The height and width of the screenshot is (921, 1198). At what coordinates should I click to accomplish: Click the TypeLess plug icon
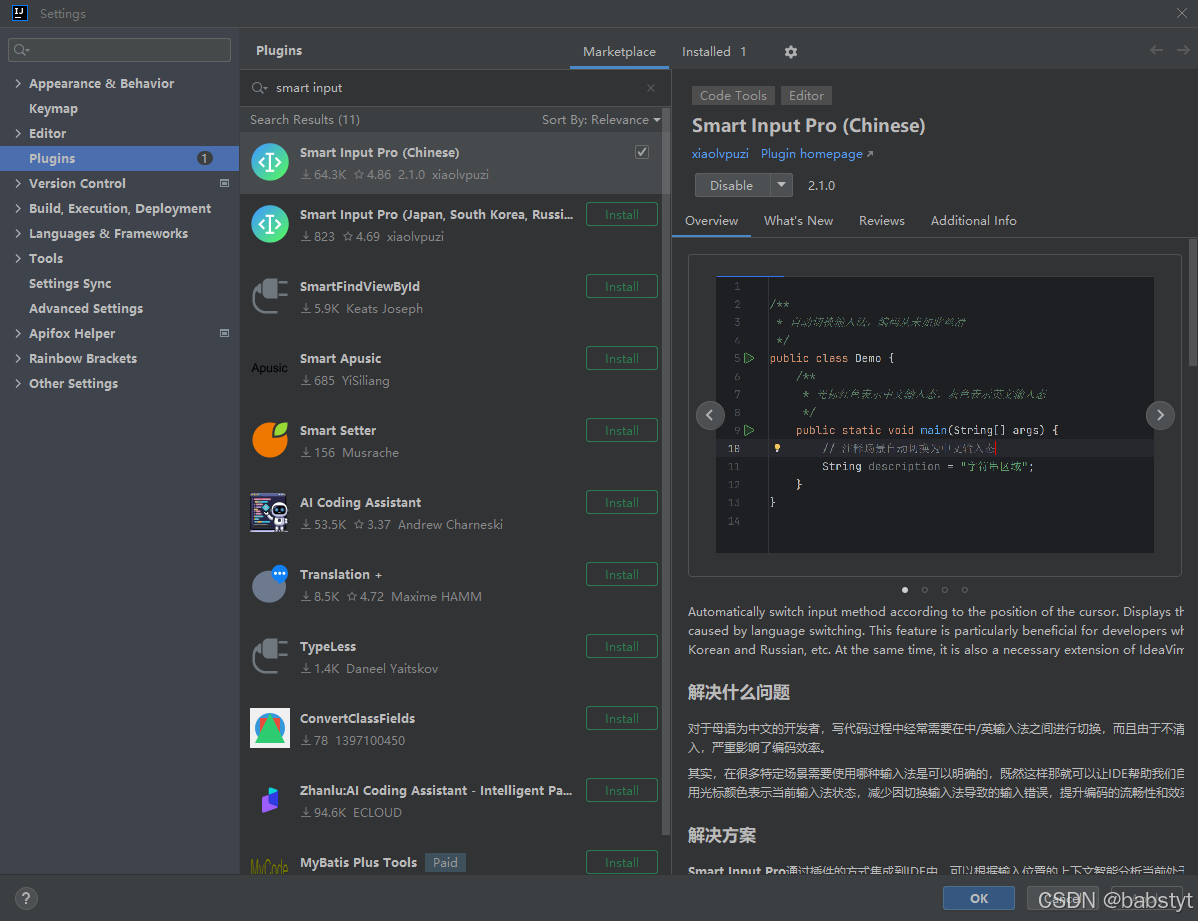click(x=270, y=657)
